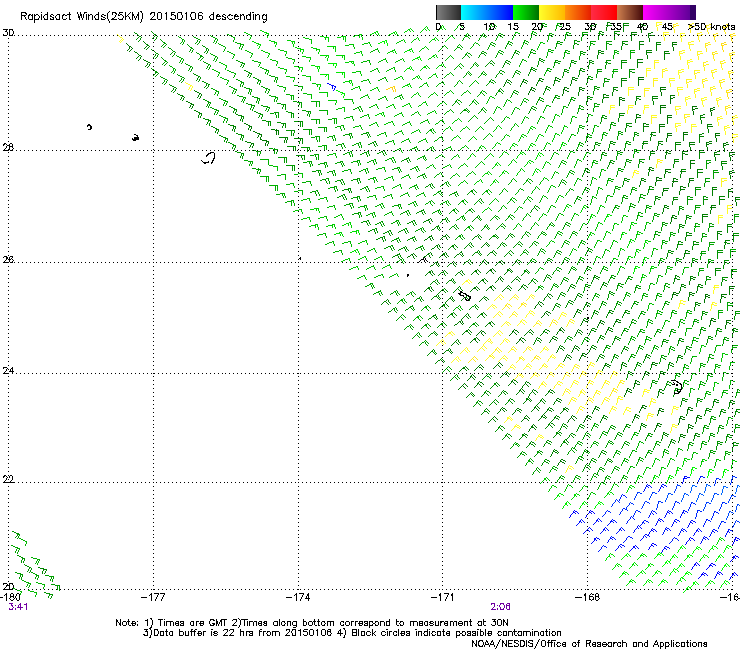Click the longitude '-174' axis label
The image size is (740, 650).
298,597
